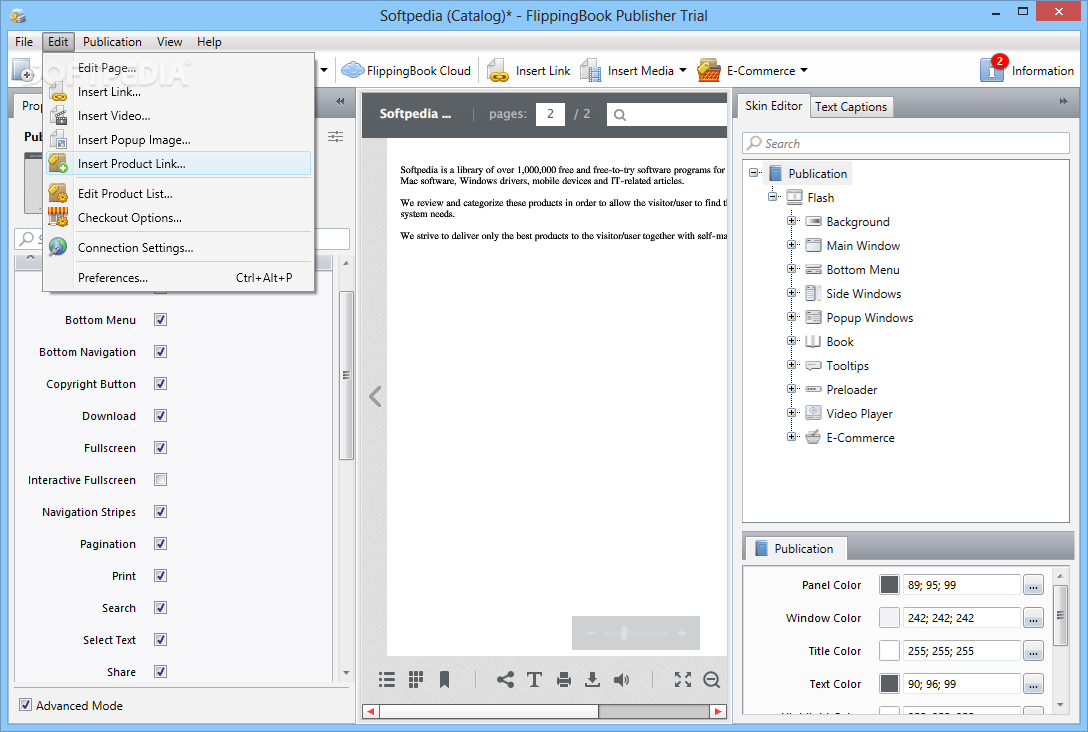Viewport: 1088px width, 732px height.
Task: Click Title Color browse ellipsis button
Action: [1033, 651]
